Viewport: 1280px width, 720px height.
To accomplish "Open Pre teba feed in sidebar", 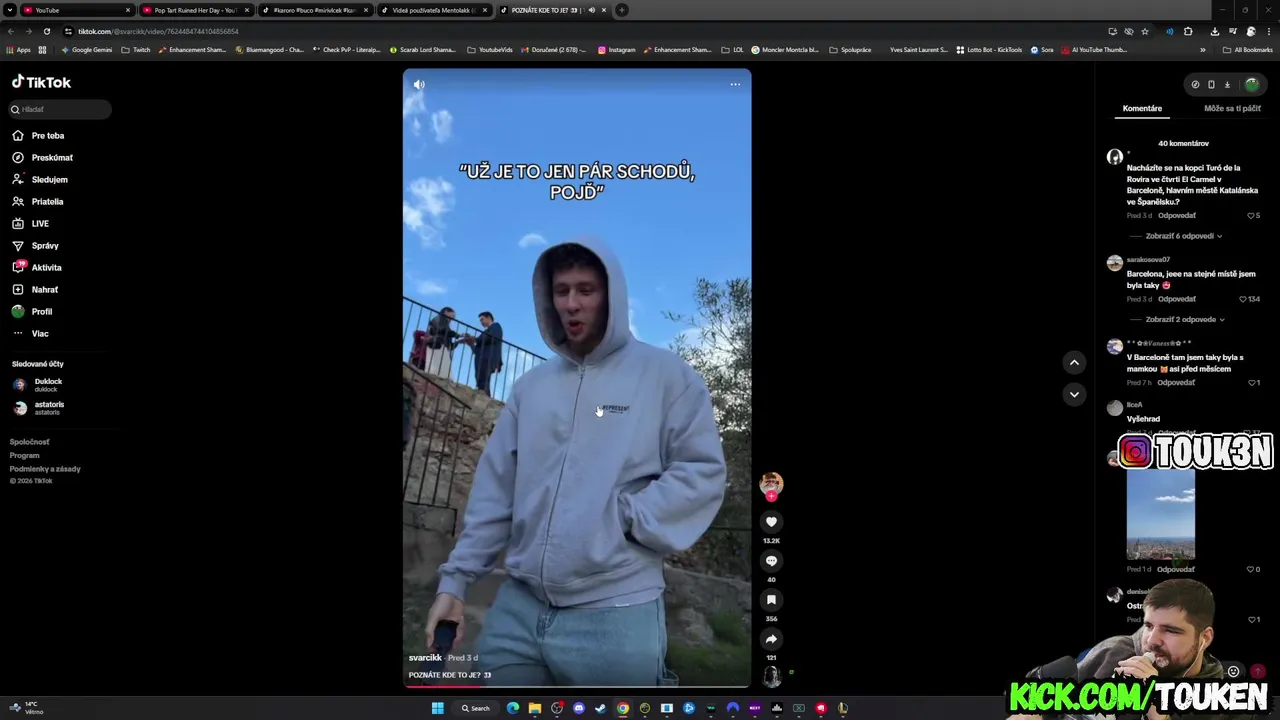I will 38,136.
